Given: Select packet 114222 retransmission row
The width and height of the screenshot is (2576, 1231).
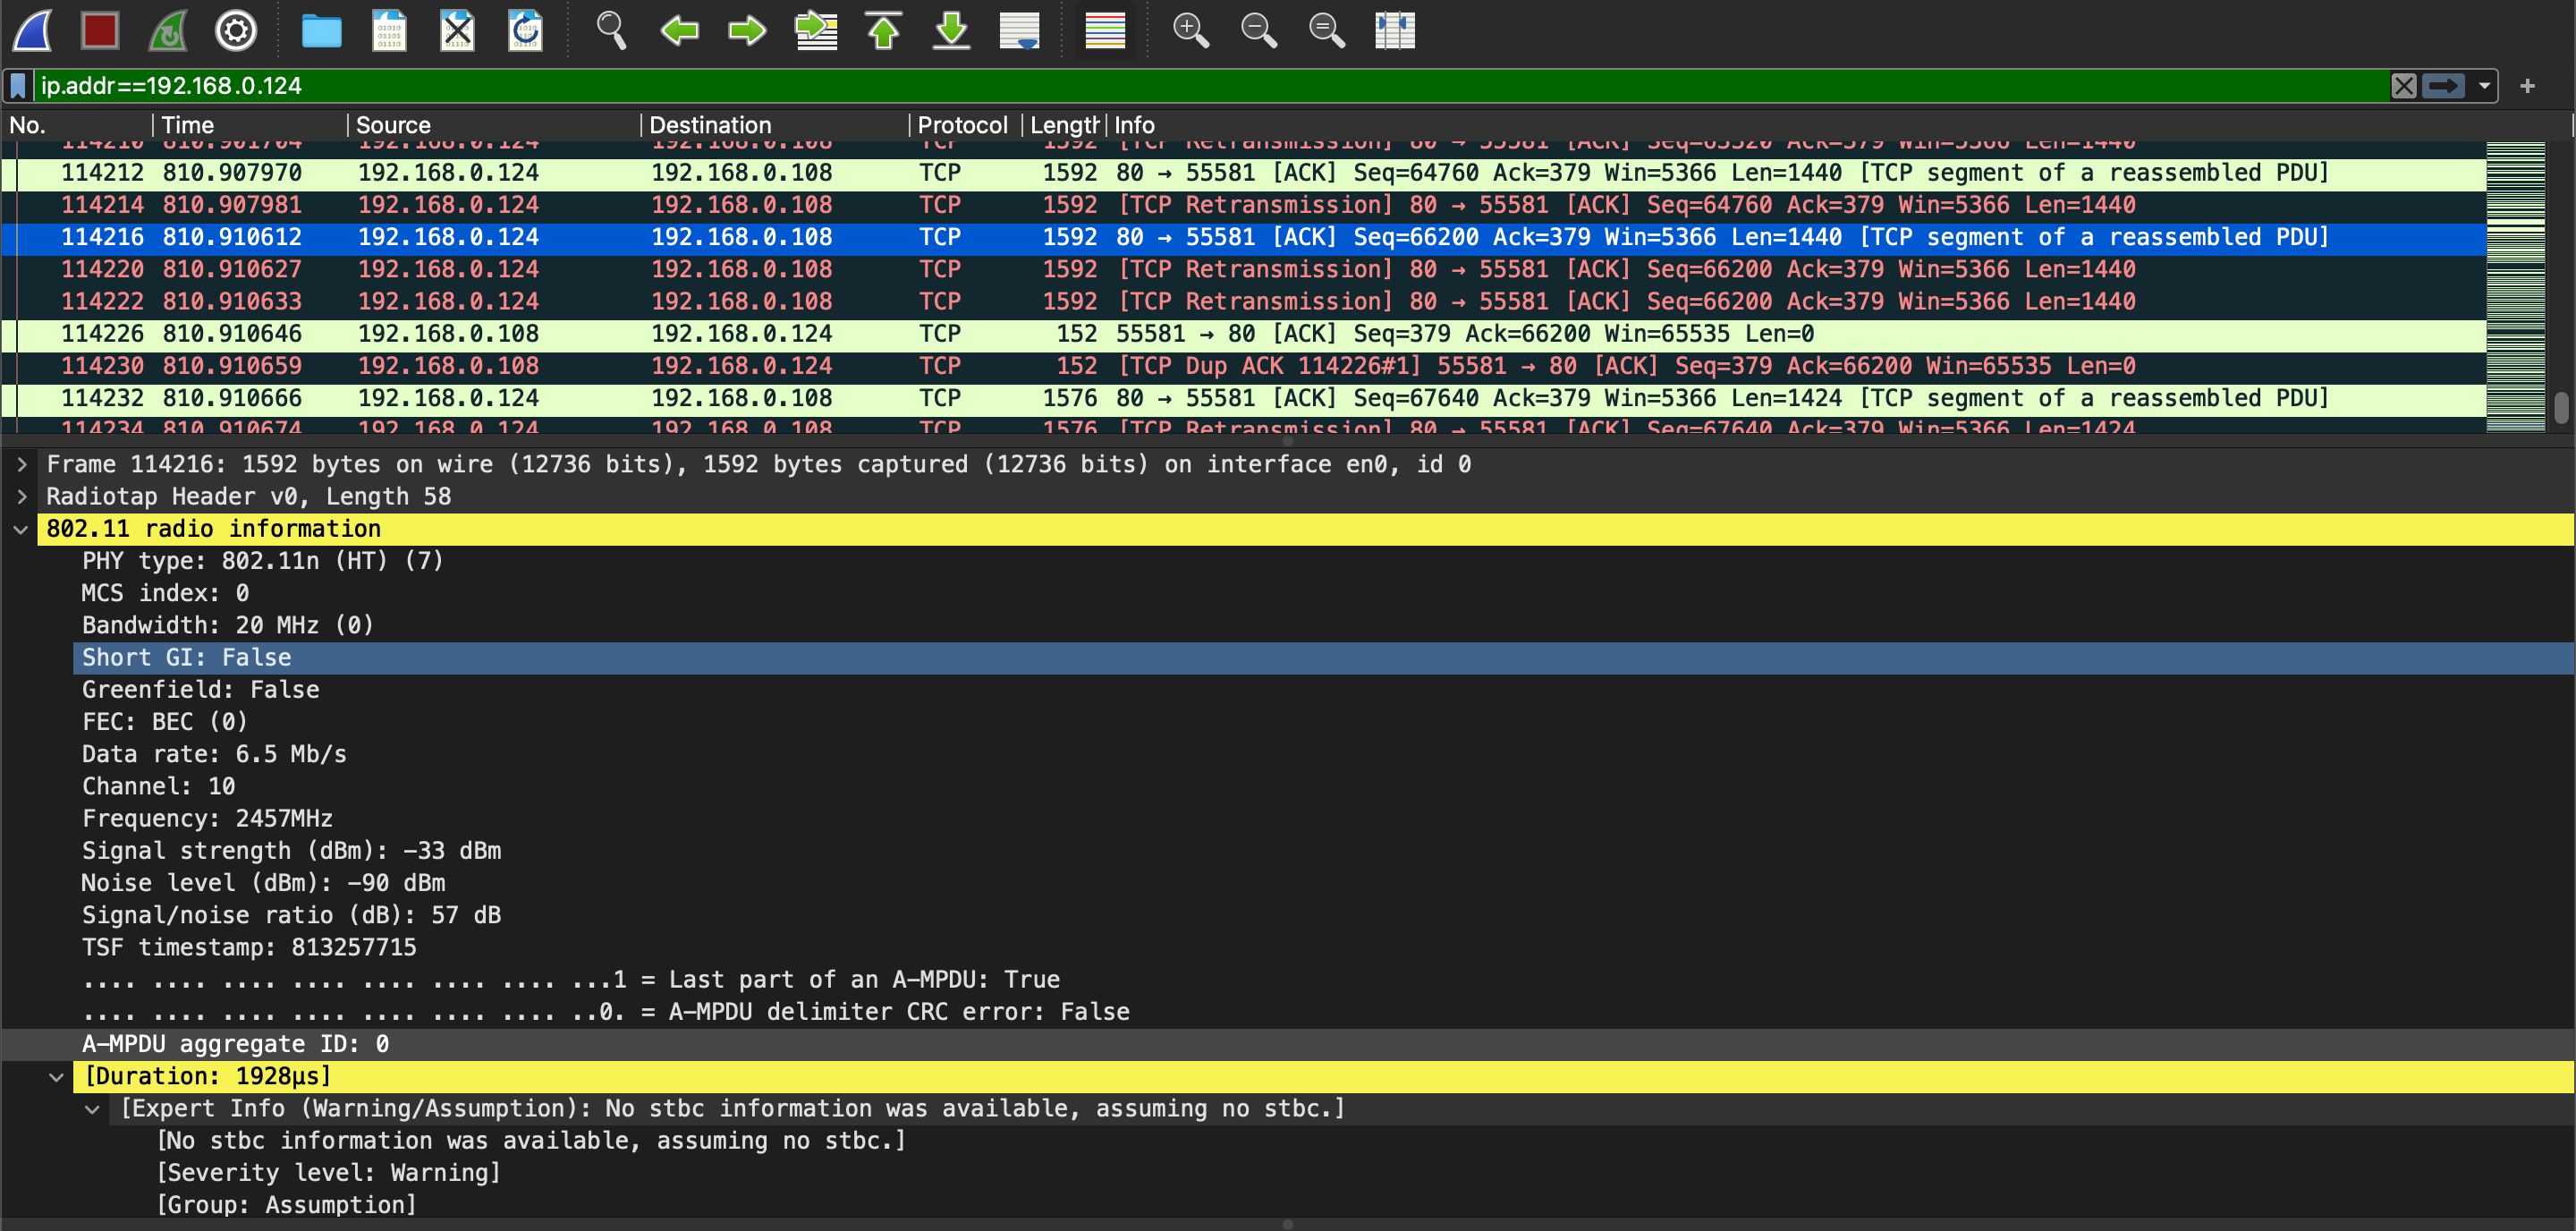Looking at the screenshot, I should click(1244, 302).
